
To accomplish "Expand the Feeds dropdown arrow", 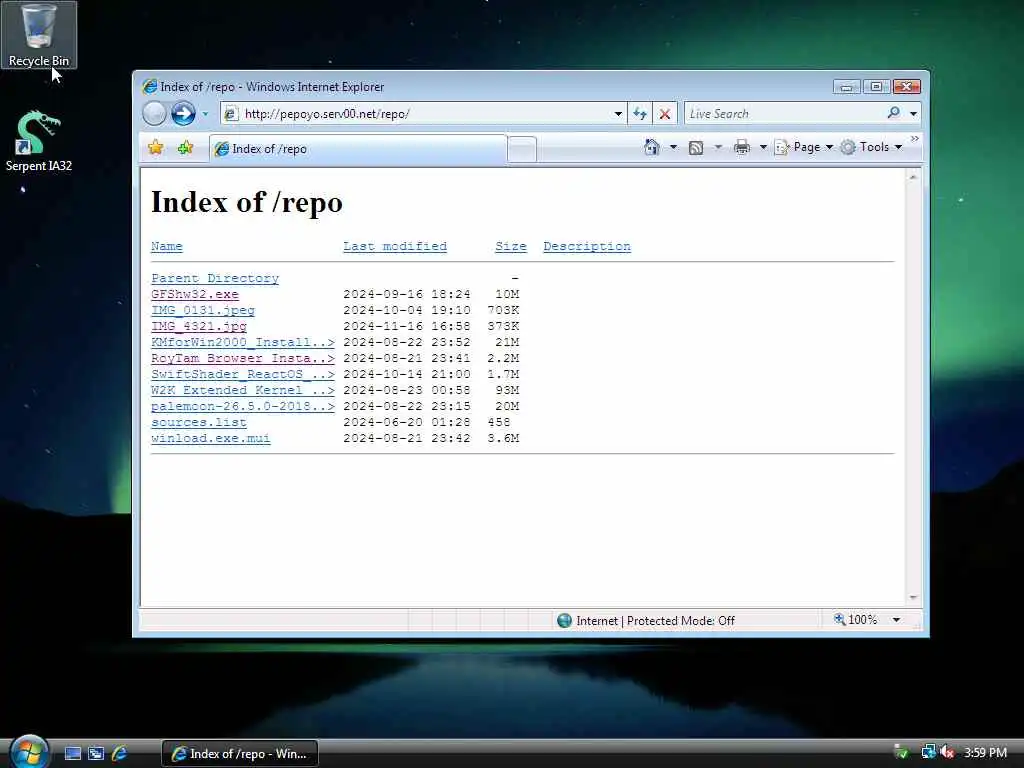I will tap(718, 148).
